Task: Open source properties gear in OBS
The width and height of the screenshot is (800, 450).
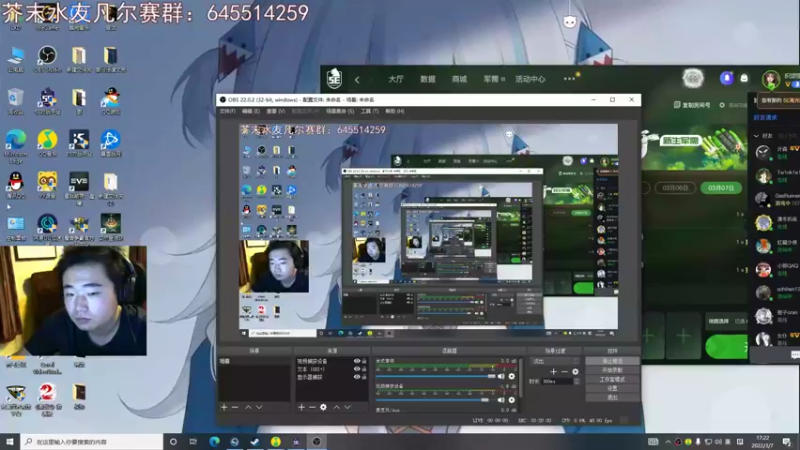Action: pos(323,407)
